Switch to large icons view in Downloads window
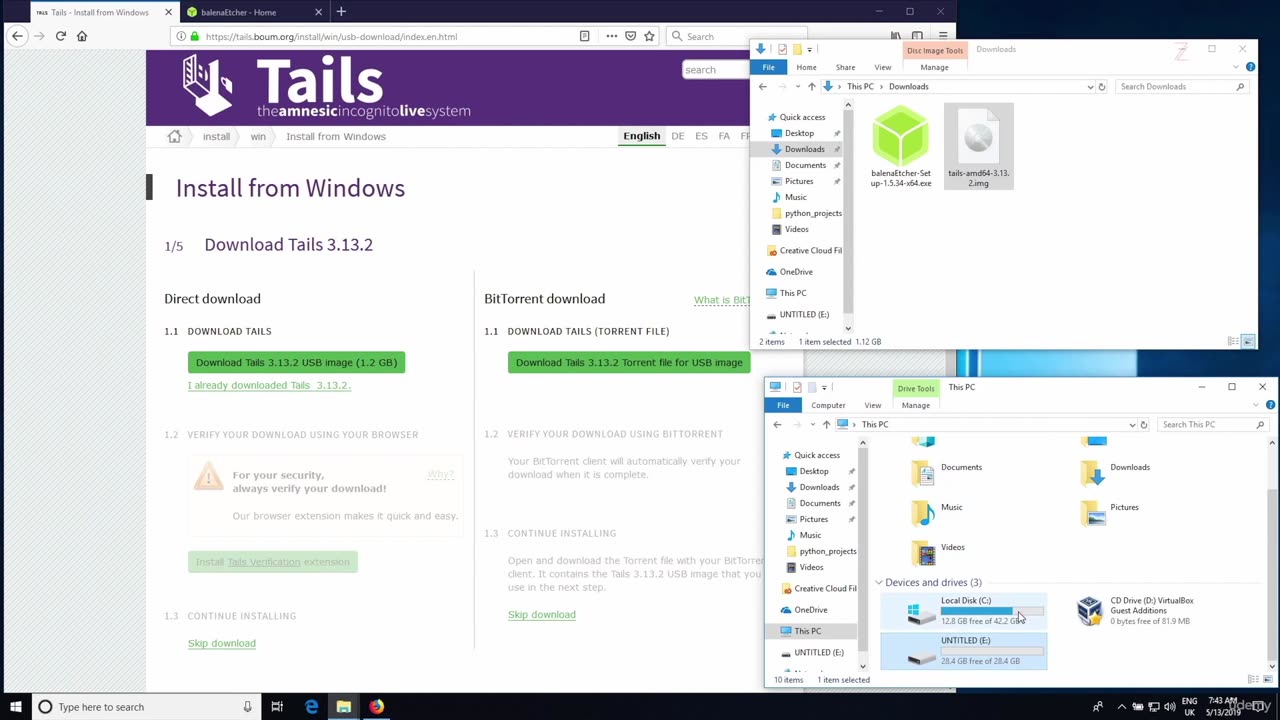 tap(1247, 342)
